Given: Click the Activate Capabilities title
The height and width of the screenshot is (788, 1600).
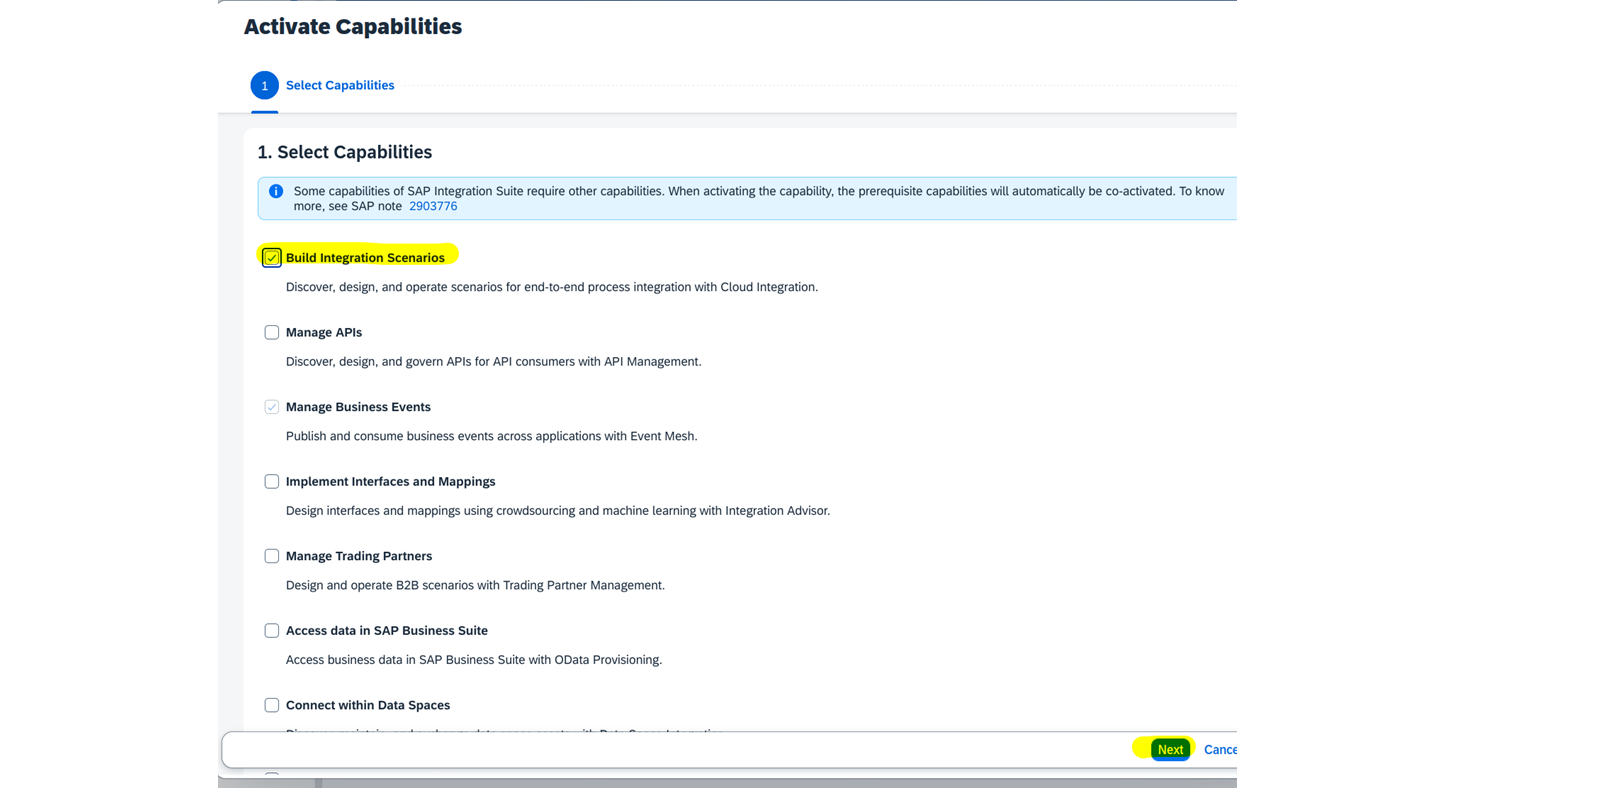Looking at the screenshot, I should coord(353,27).
